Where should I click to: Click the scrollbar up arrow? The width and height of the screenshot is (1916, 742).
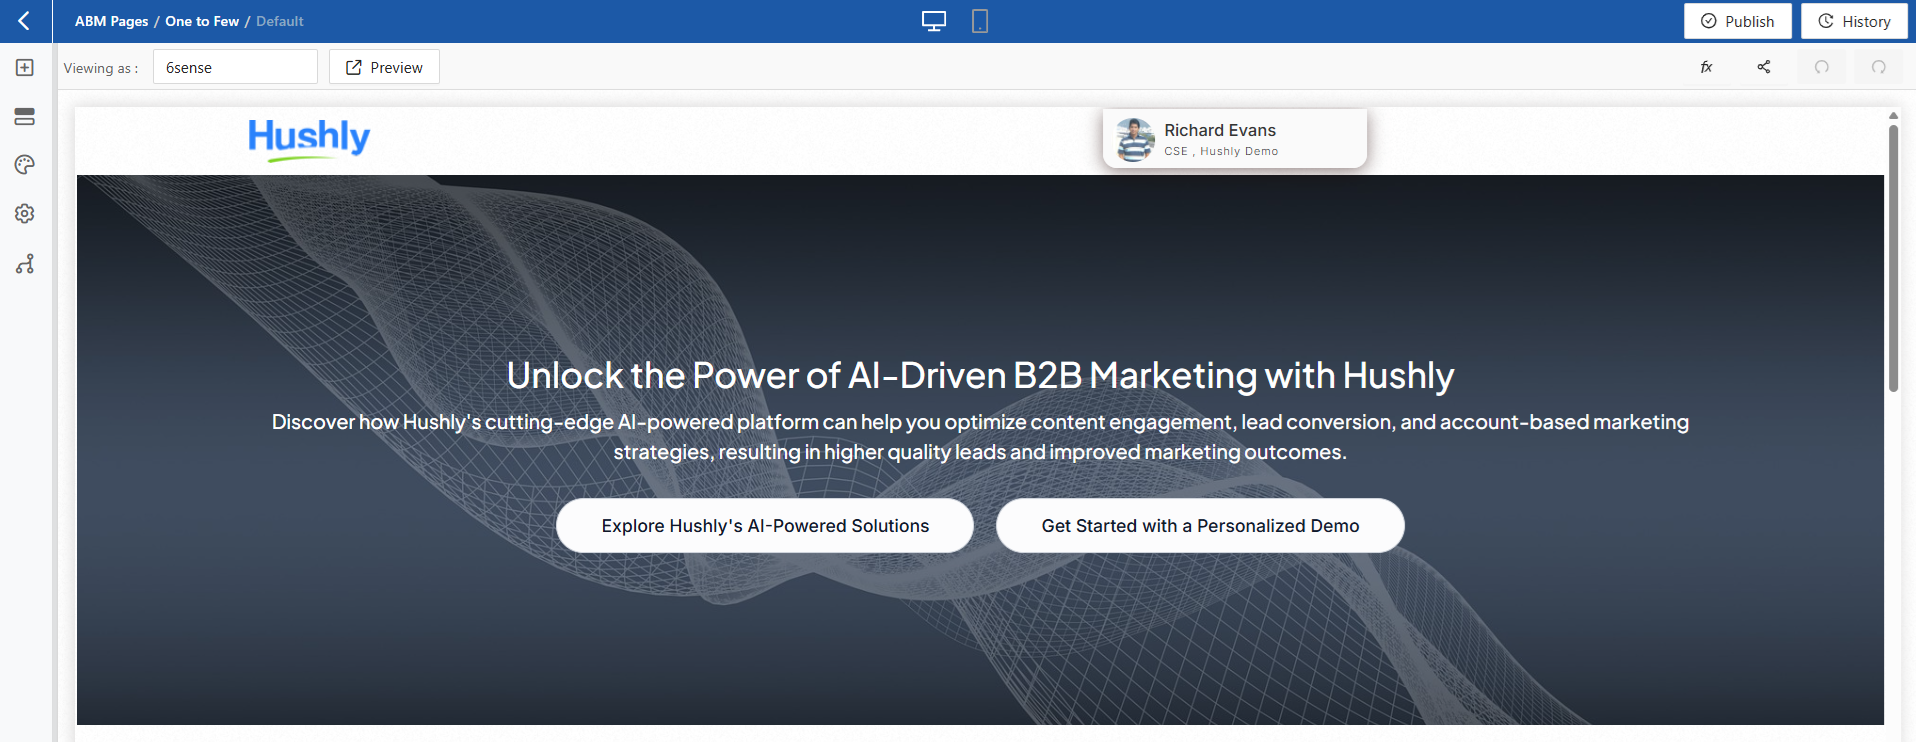[1893, 116]
